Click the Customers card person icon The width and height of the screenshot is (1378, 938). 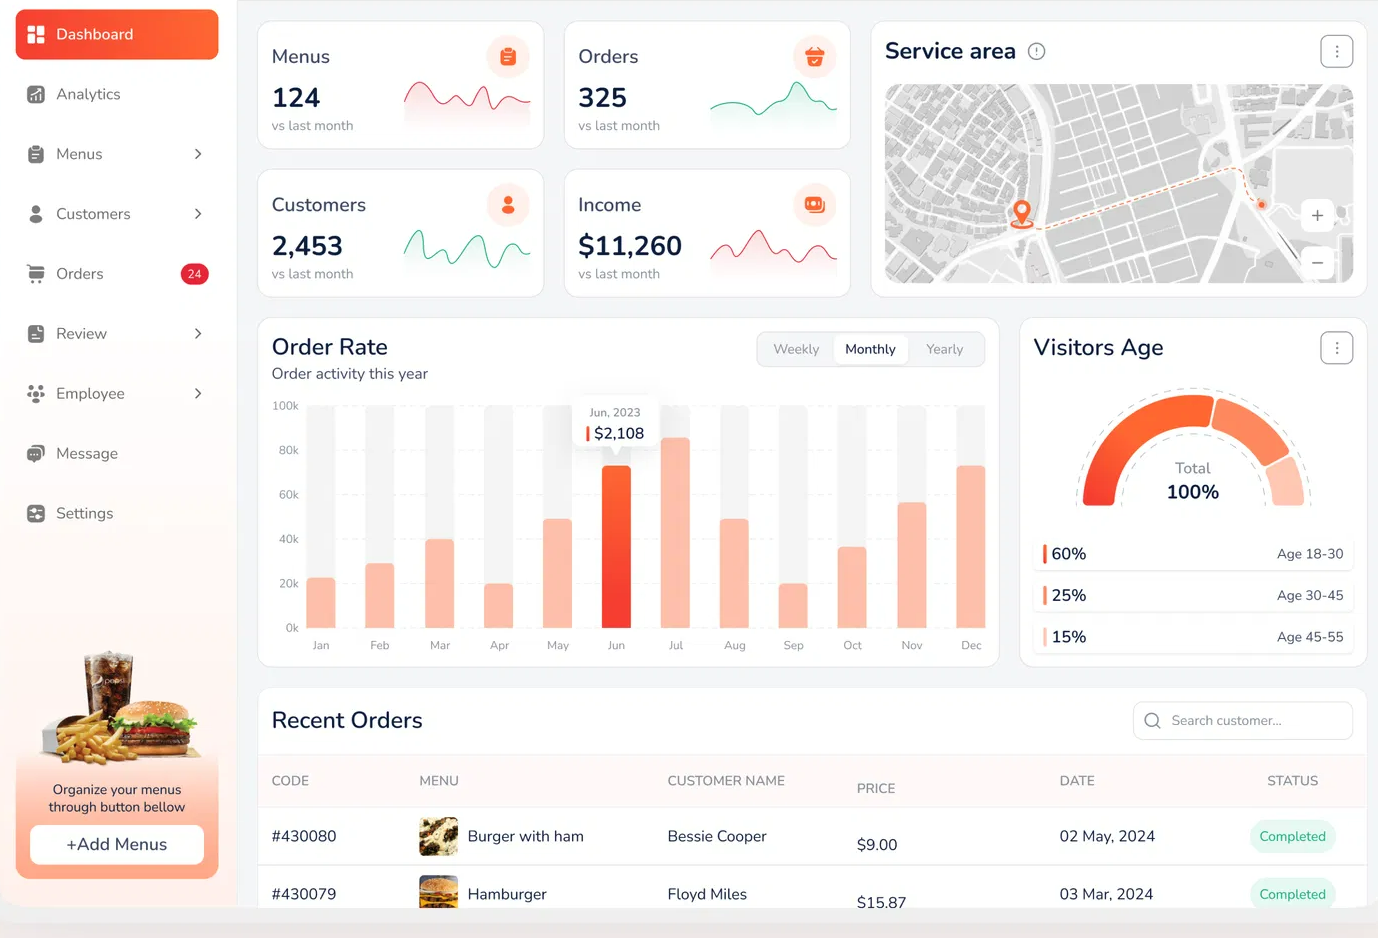[x=508, y=205]
